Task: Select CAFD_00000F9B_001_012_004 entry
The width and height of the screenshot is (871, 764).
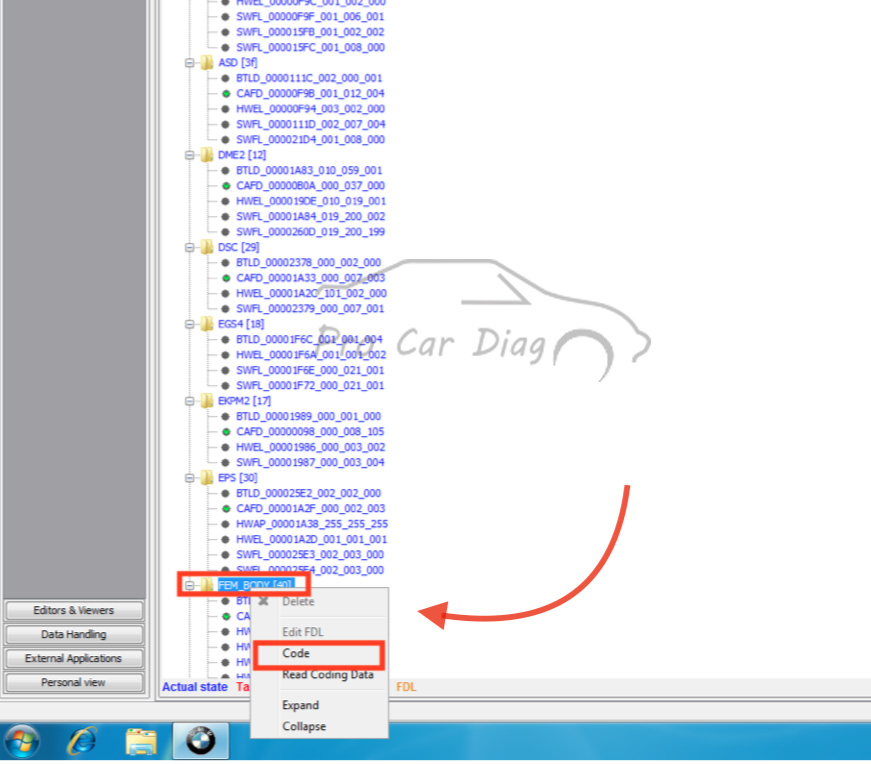Action: (311, 93)
